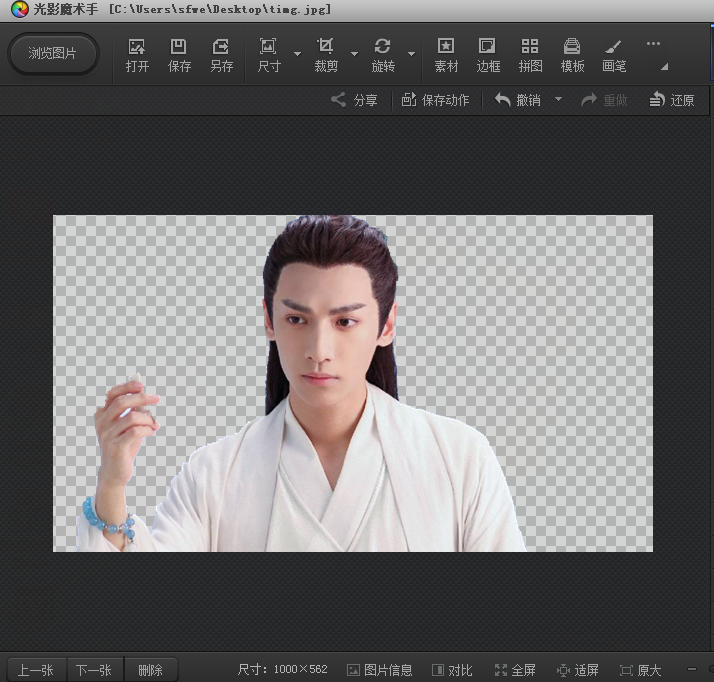Click the 浏览图片 (Browse Pictures) button
Screen dimensions: 714x682
coord(53,54)
